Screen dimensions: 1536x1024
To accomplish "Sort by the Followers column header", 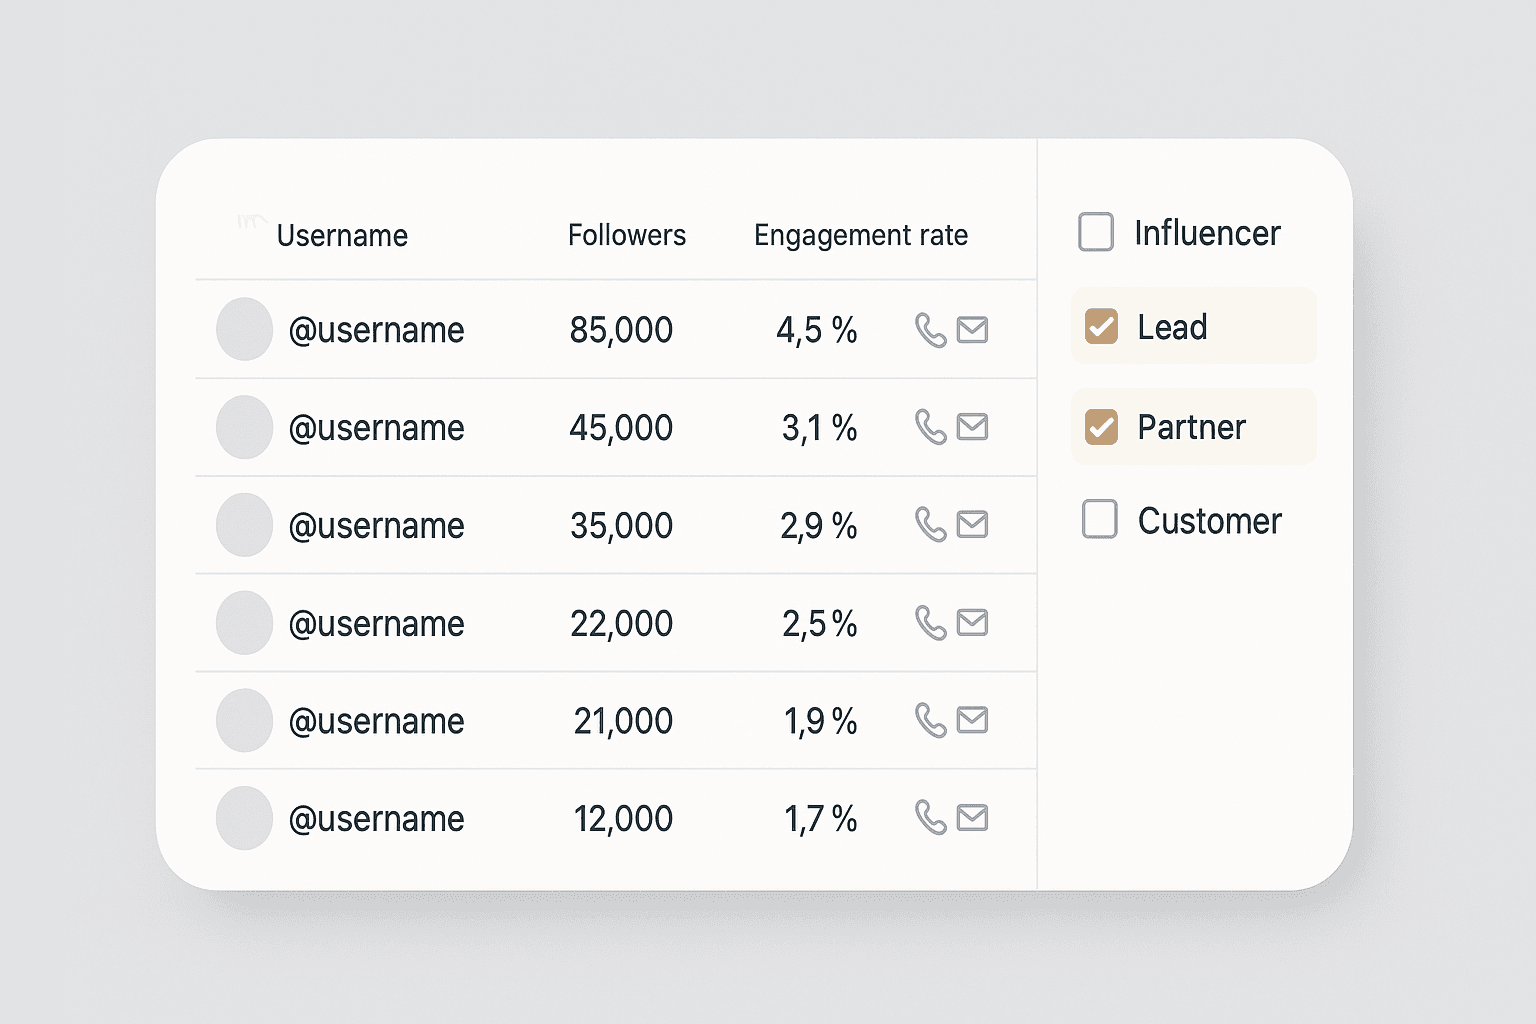I will coord(627,235).
